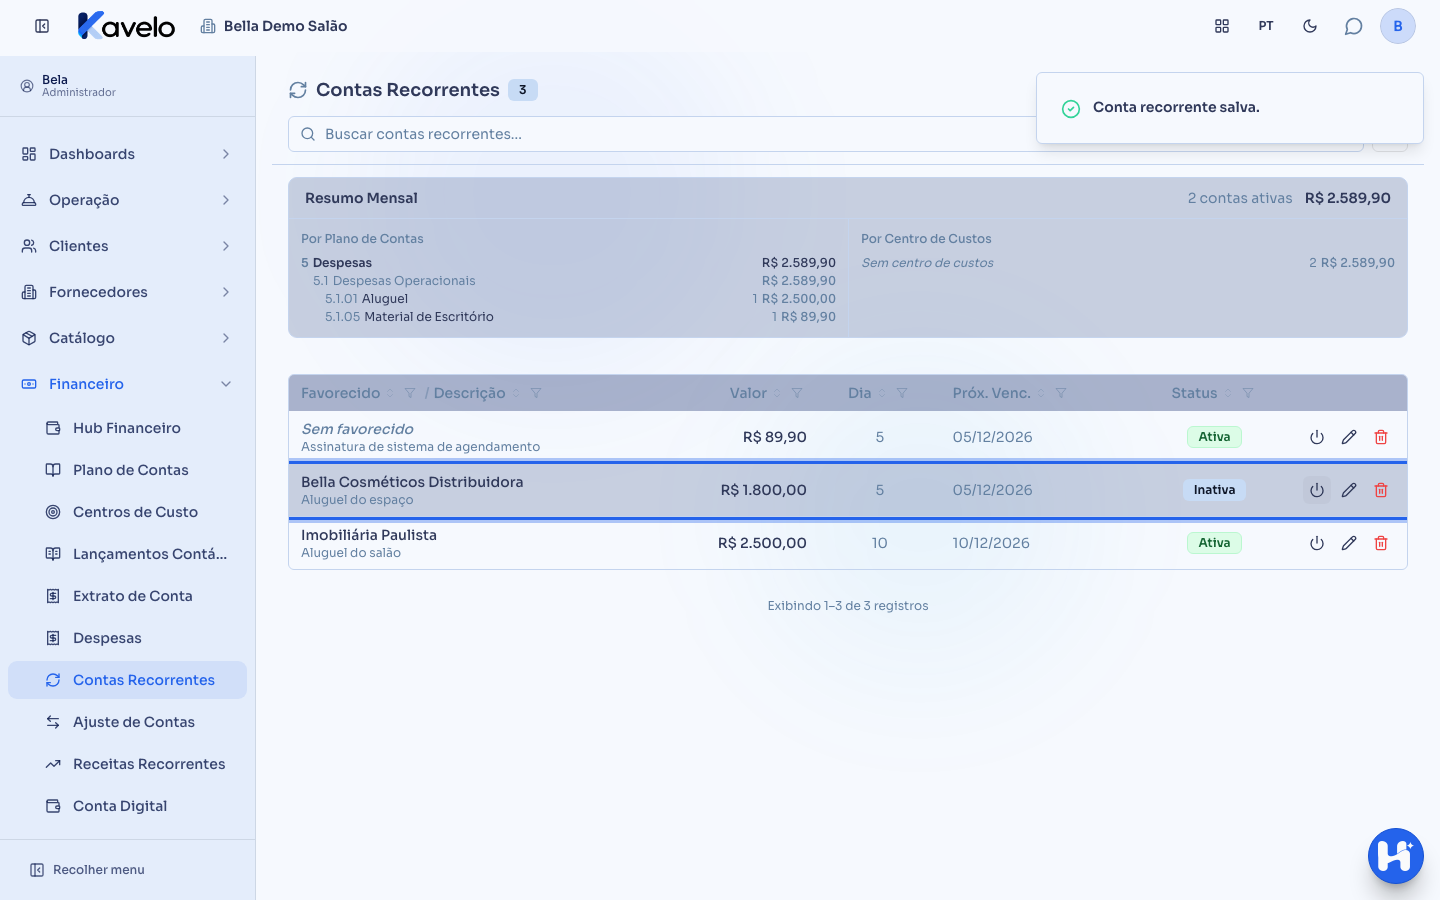Open Hub Financeiro in the sidebar

click(x=127, y=428)
